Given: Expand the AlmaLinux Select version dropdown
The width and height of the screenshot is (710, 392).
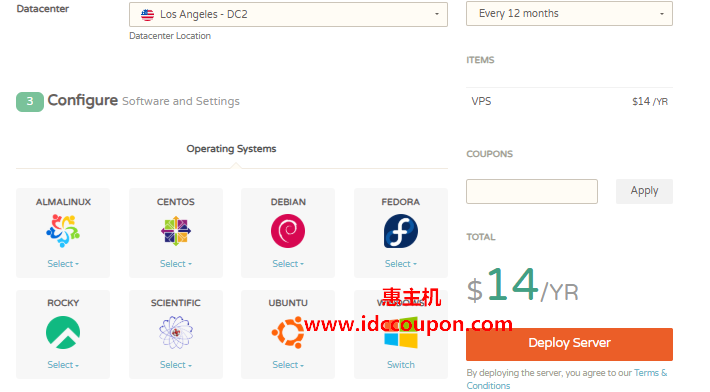Looking at the screenshot, I should click(x=63, y=264).
